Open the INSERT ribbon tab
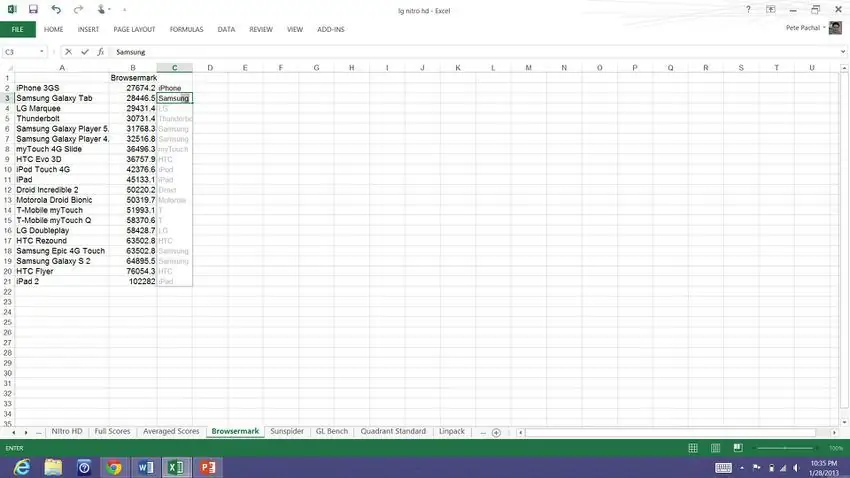Viewport: 850px width, 478px height. click(x=88, y=29)
